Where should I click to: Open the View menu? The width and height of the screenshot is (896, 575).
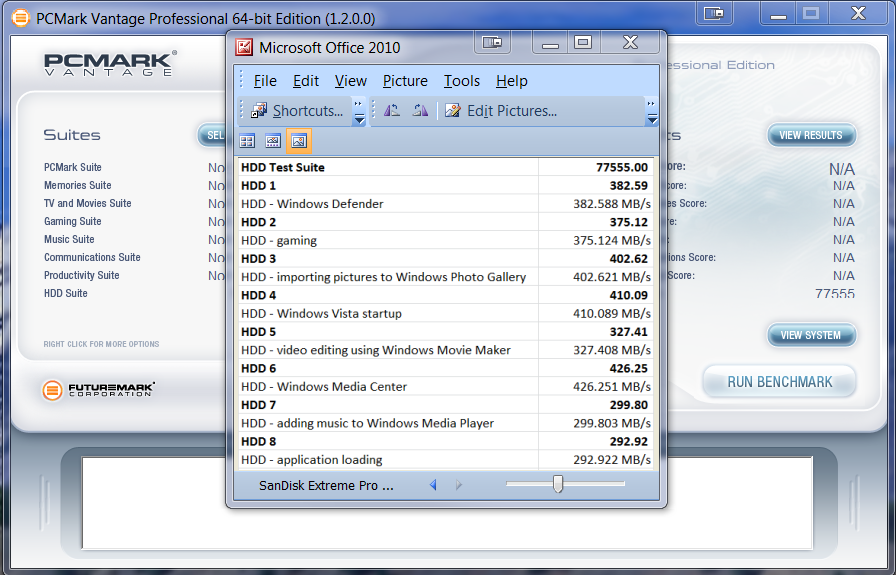pyautogui.click(x=351, y=81)
